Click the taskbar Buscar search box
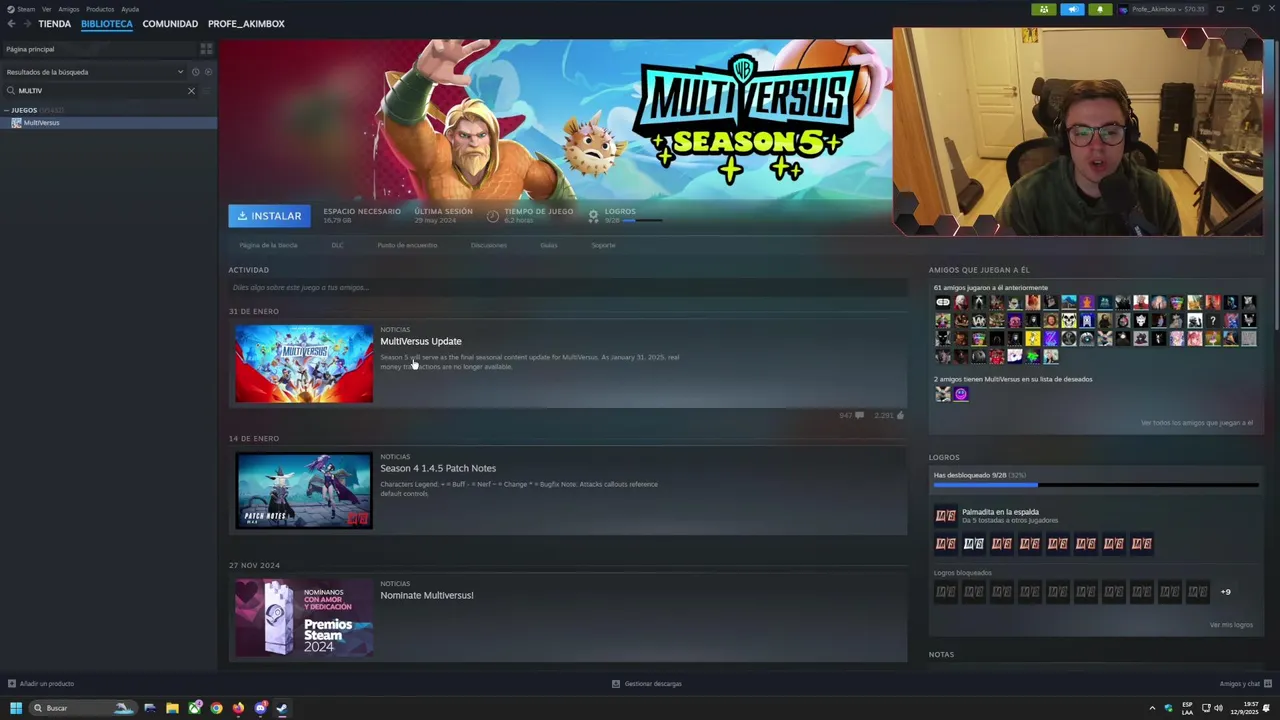The height and width of the screenshot is (720, 1280). (82, 708)
